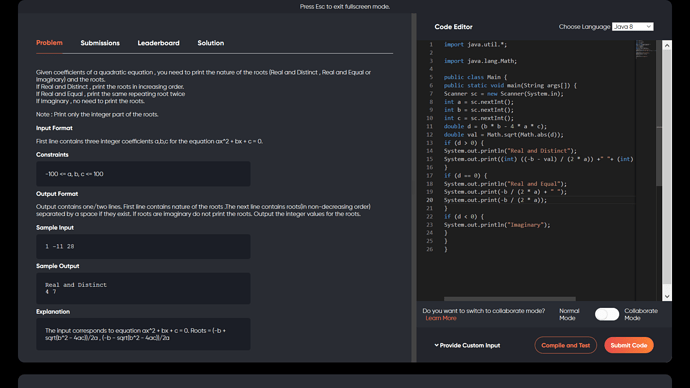Click the code minimap preview
This screenshot has height=388, width=690.
click(x=645, y=49)
